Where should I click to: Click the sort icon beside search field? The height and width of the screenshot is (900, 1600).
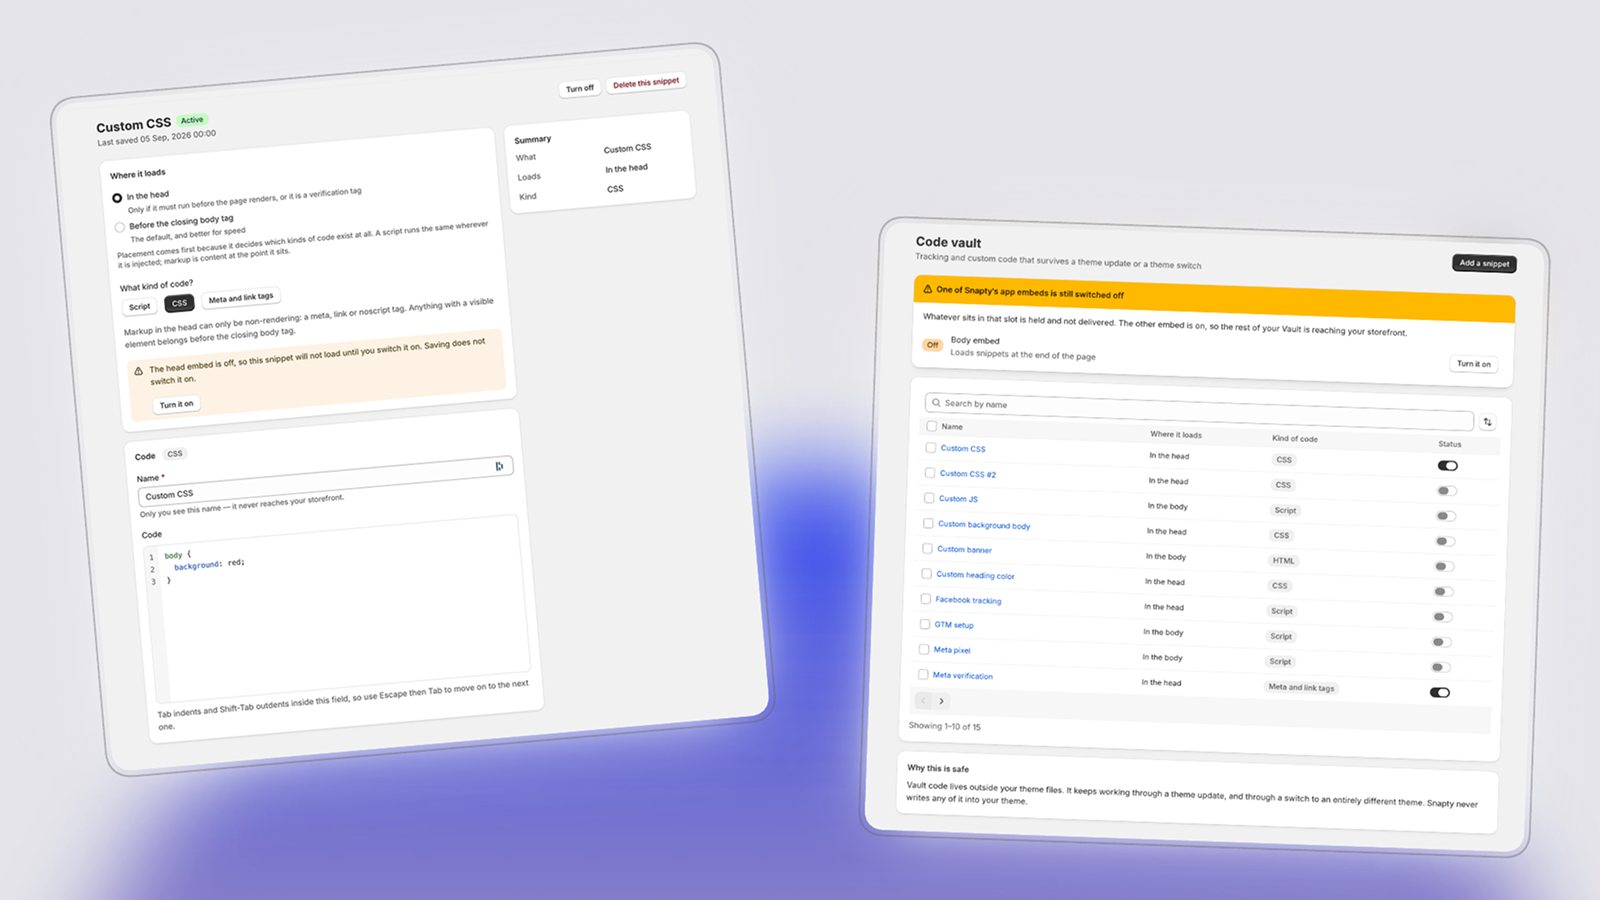[x=1487, y=422]
